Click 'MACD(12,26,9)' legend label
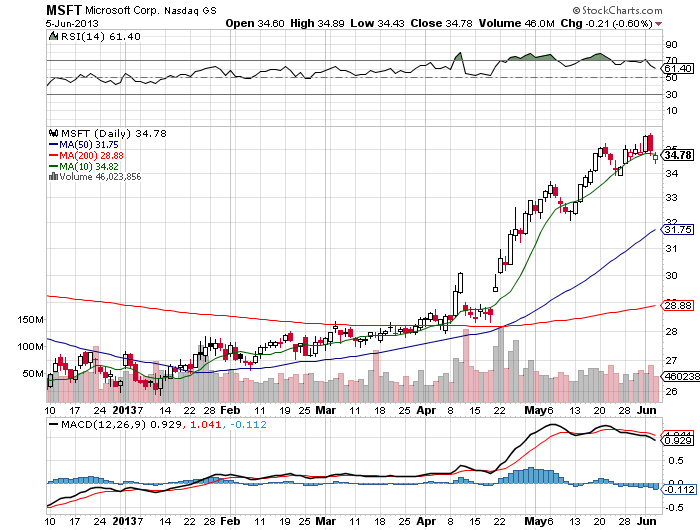Screen dimensions: 700x530 (104, 424)
